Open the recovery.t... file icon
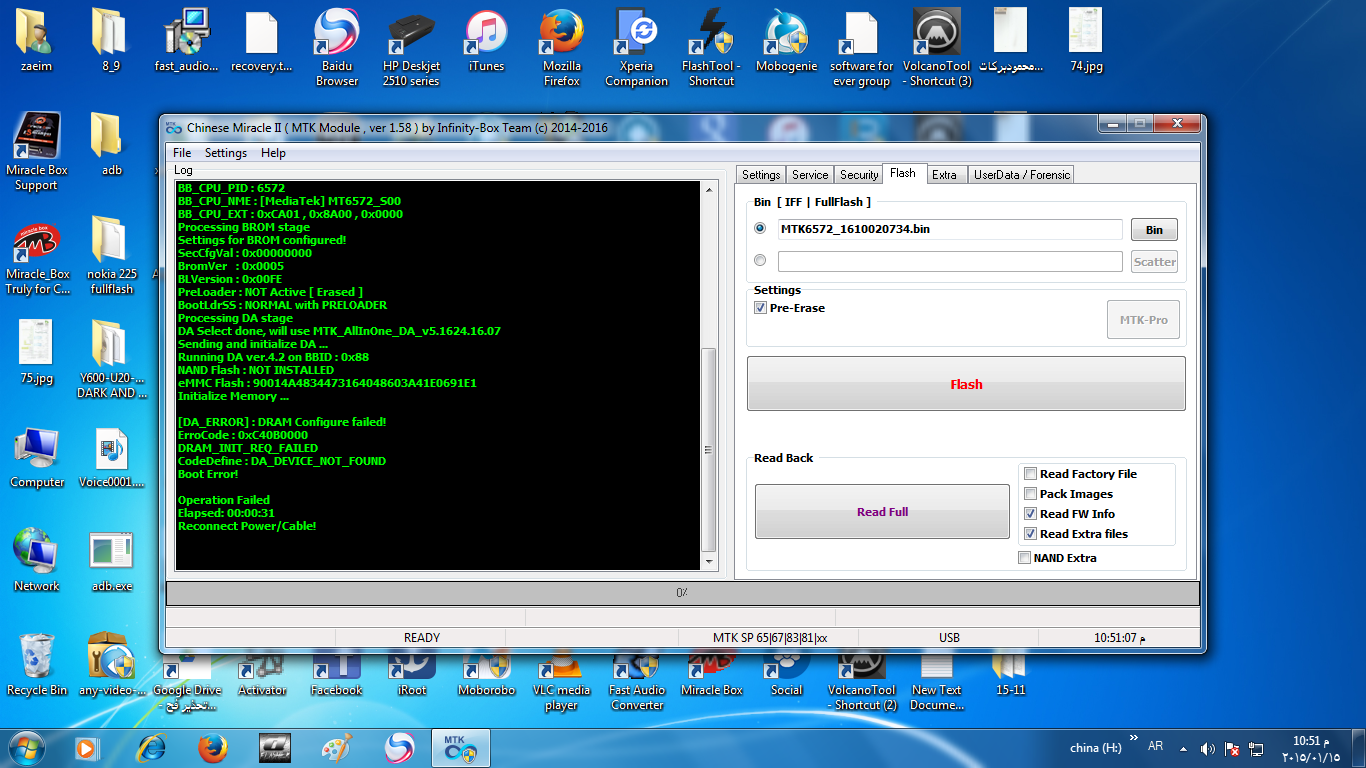Viewport: 1366px width, 768px height. point(261,41)
